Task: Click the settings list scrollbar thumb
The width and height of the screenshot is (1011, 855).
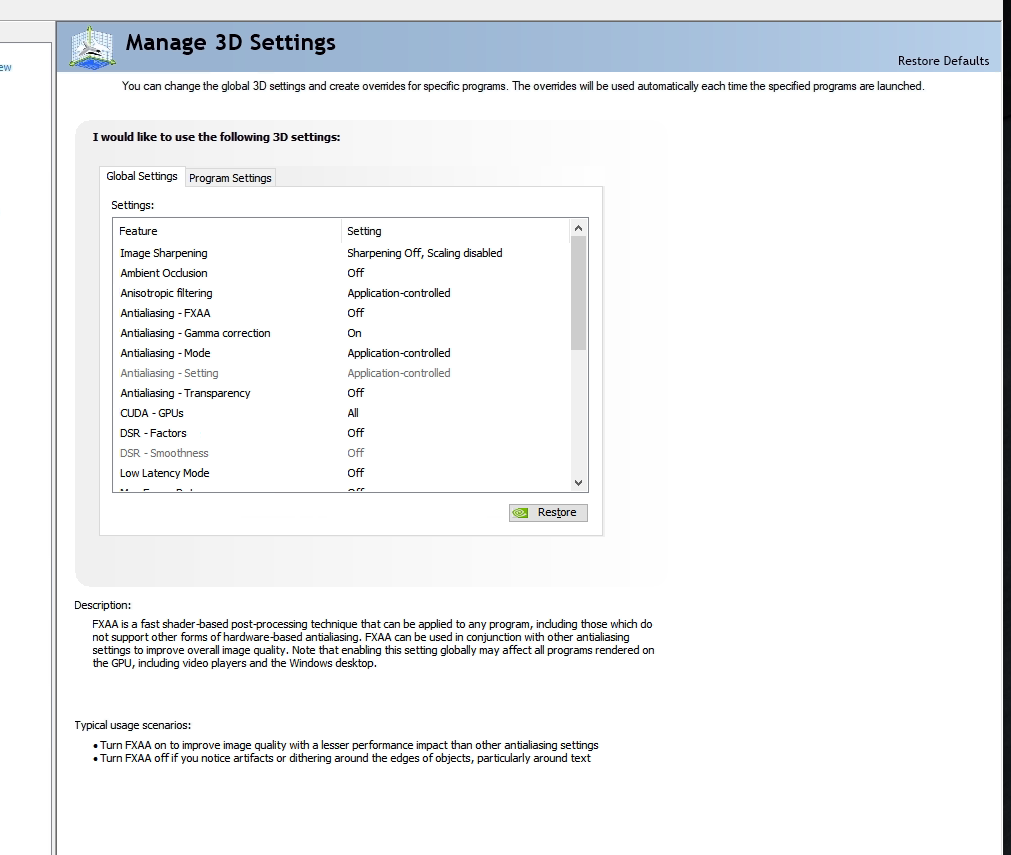Action: [x=578, y=293]
